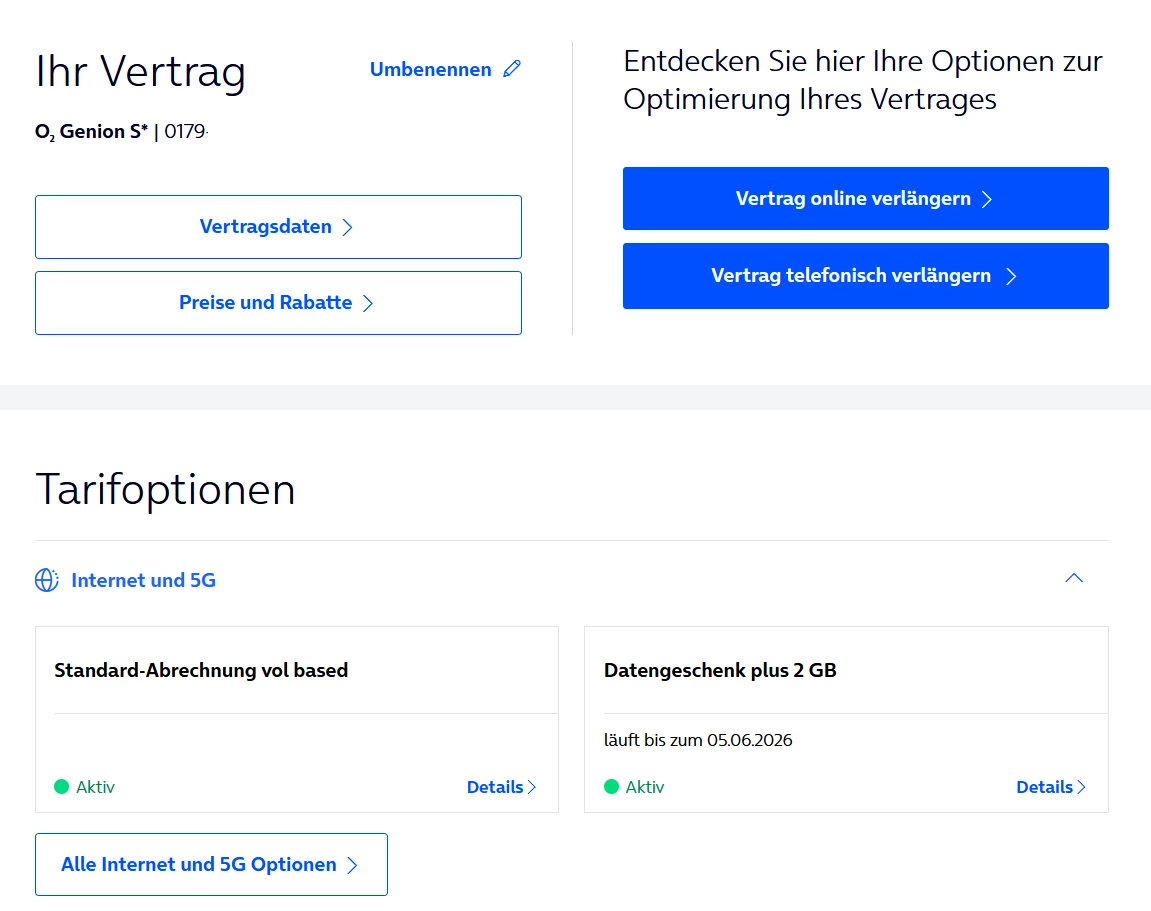Click the green Aktiv dot under Datengeschenk
1151x911 pixels.
click(x=612, y=787)
